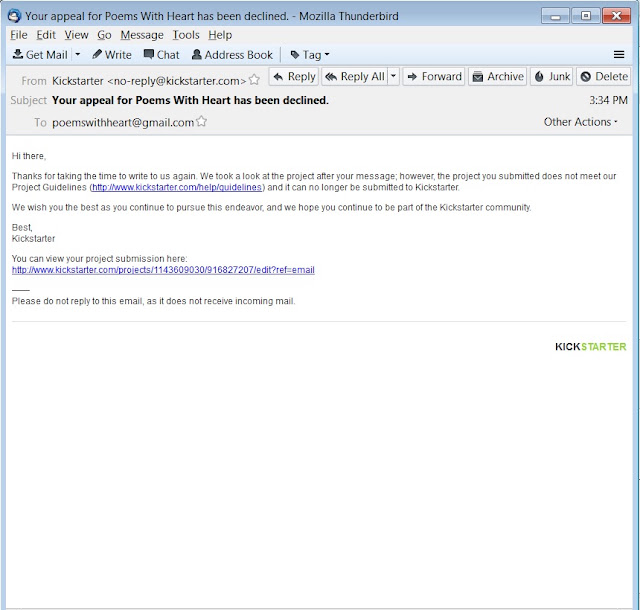Open the Get Mail dropdown arrow
This screenshot has width=640, height=610.
point(78,54)
